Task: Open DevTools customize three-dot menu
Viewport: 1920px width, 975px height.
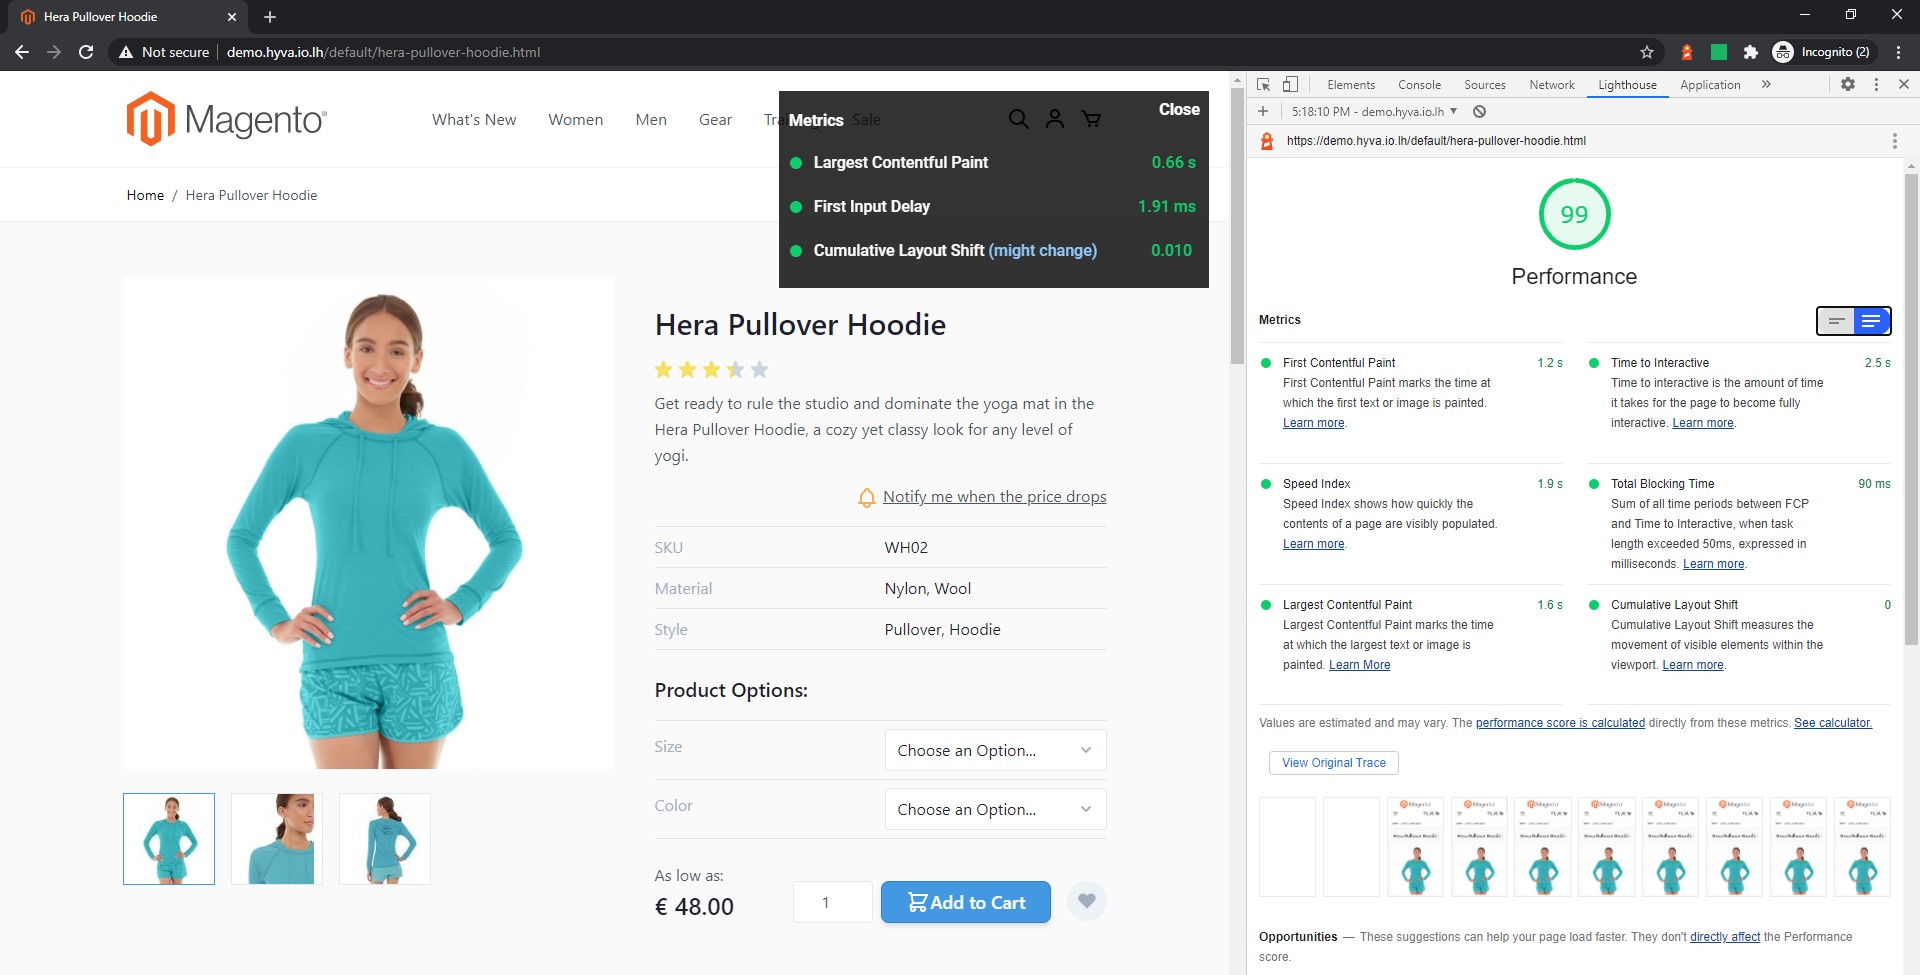Action: click(x=1876, y=85)
